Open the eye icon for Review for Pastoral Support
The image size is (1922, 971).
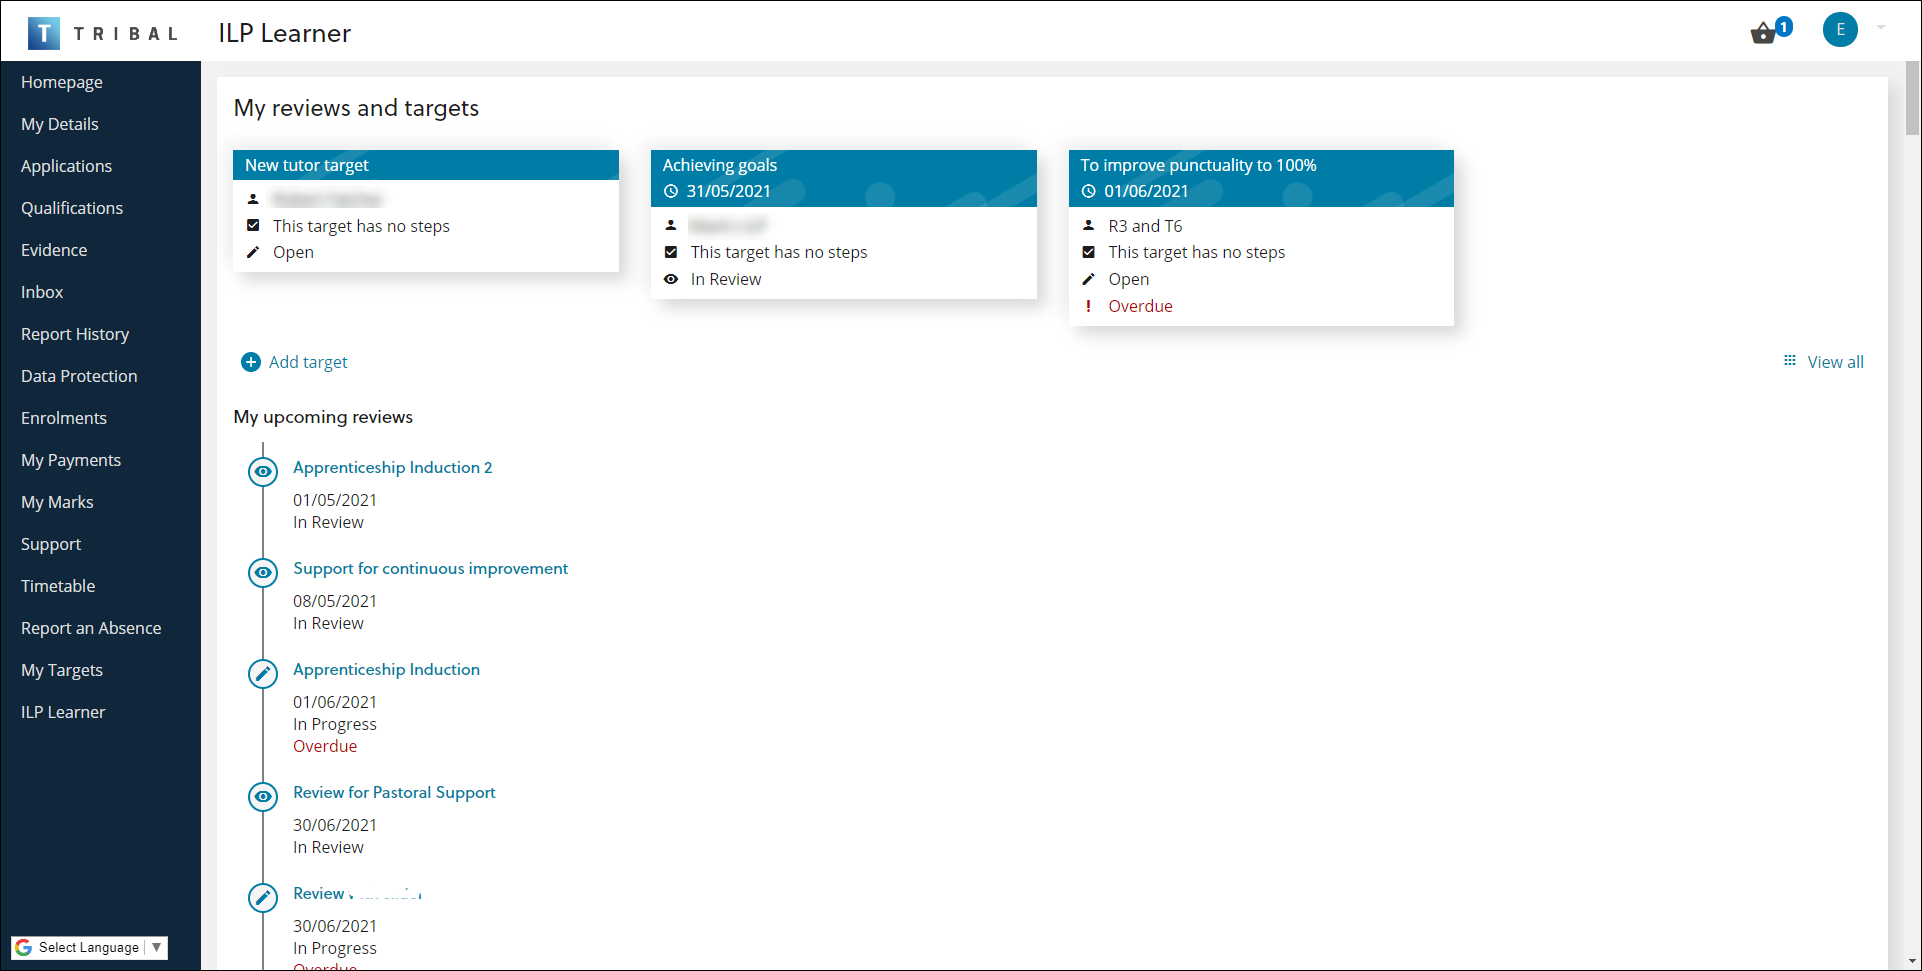[x=262, y=796]
